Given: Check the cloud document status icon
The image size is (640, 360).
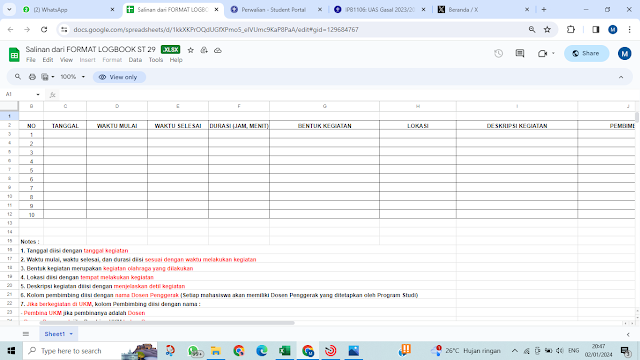Looking at the screenshot, I should point(218,50).
